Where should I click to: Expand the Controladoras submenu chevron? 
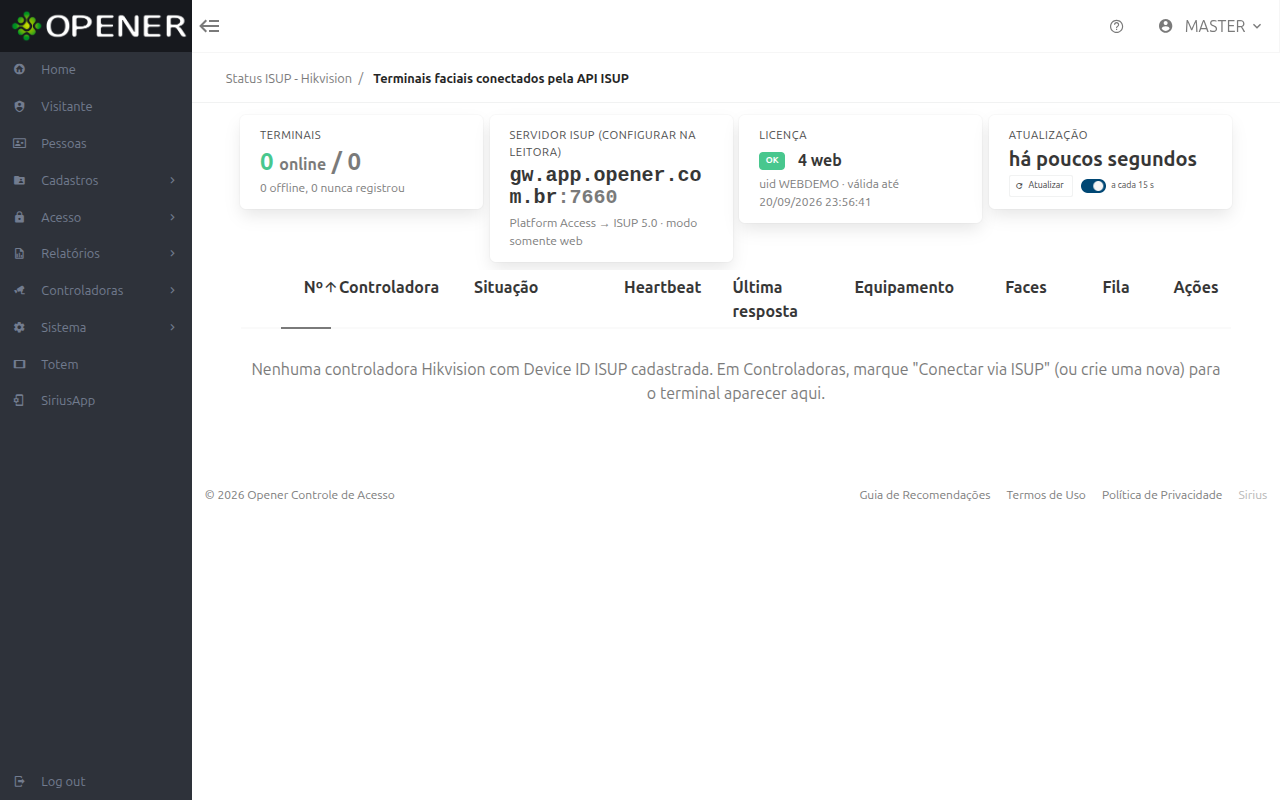(x=173, y=291)
